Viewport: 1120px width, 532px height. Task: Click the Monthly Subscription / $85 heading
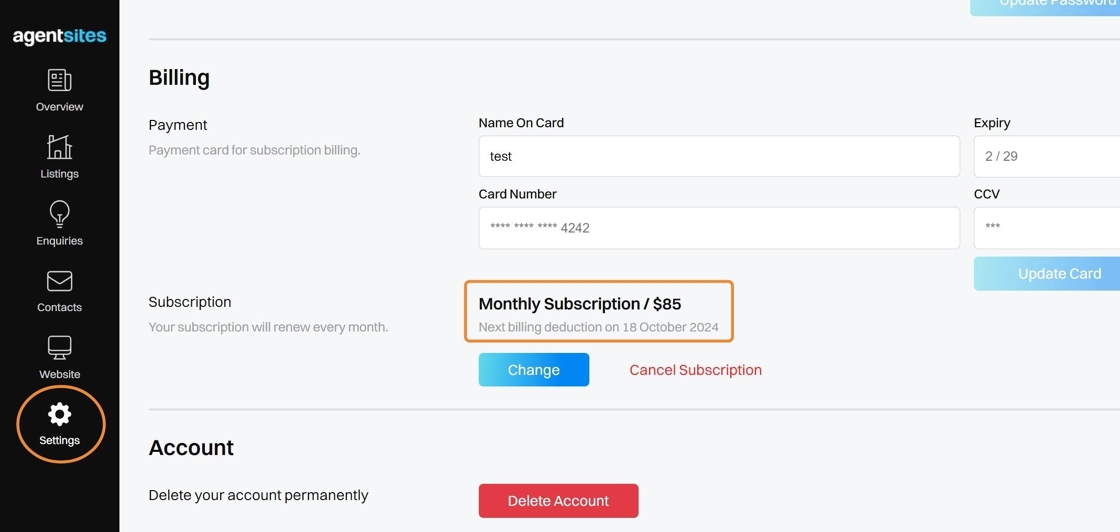click(579, 304)
